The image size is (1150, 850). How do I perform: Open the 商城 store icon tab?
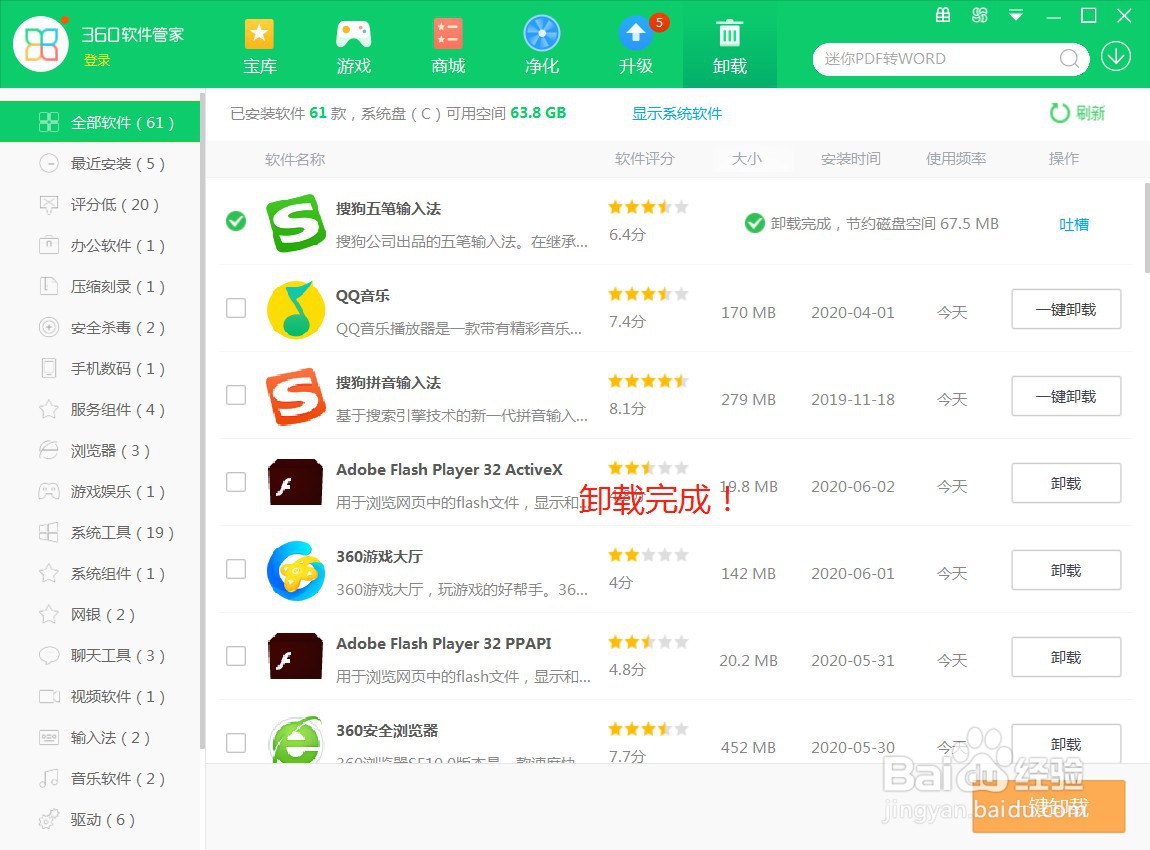(x=447, y=45)
